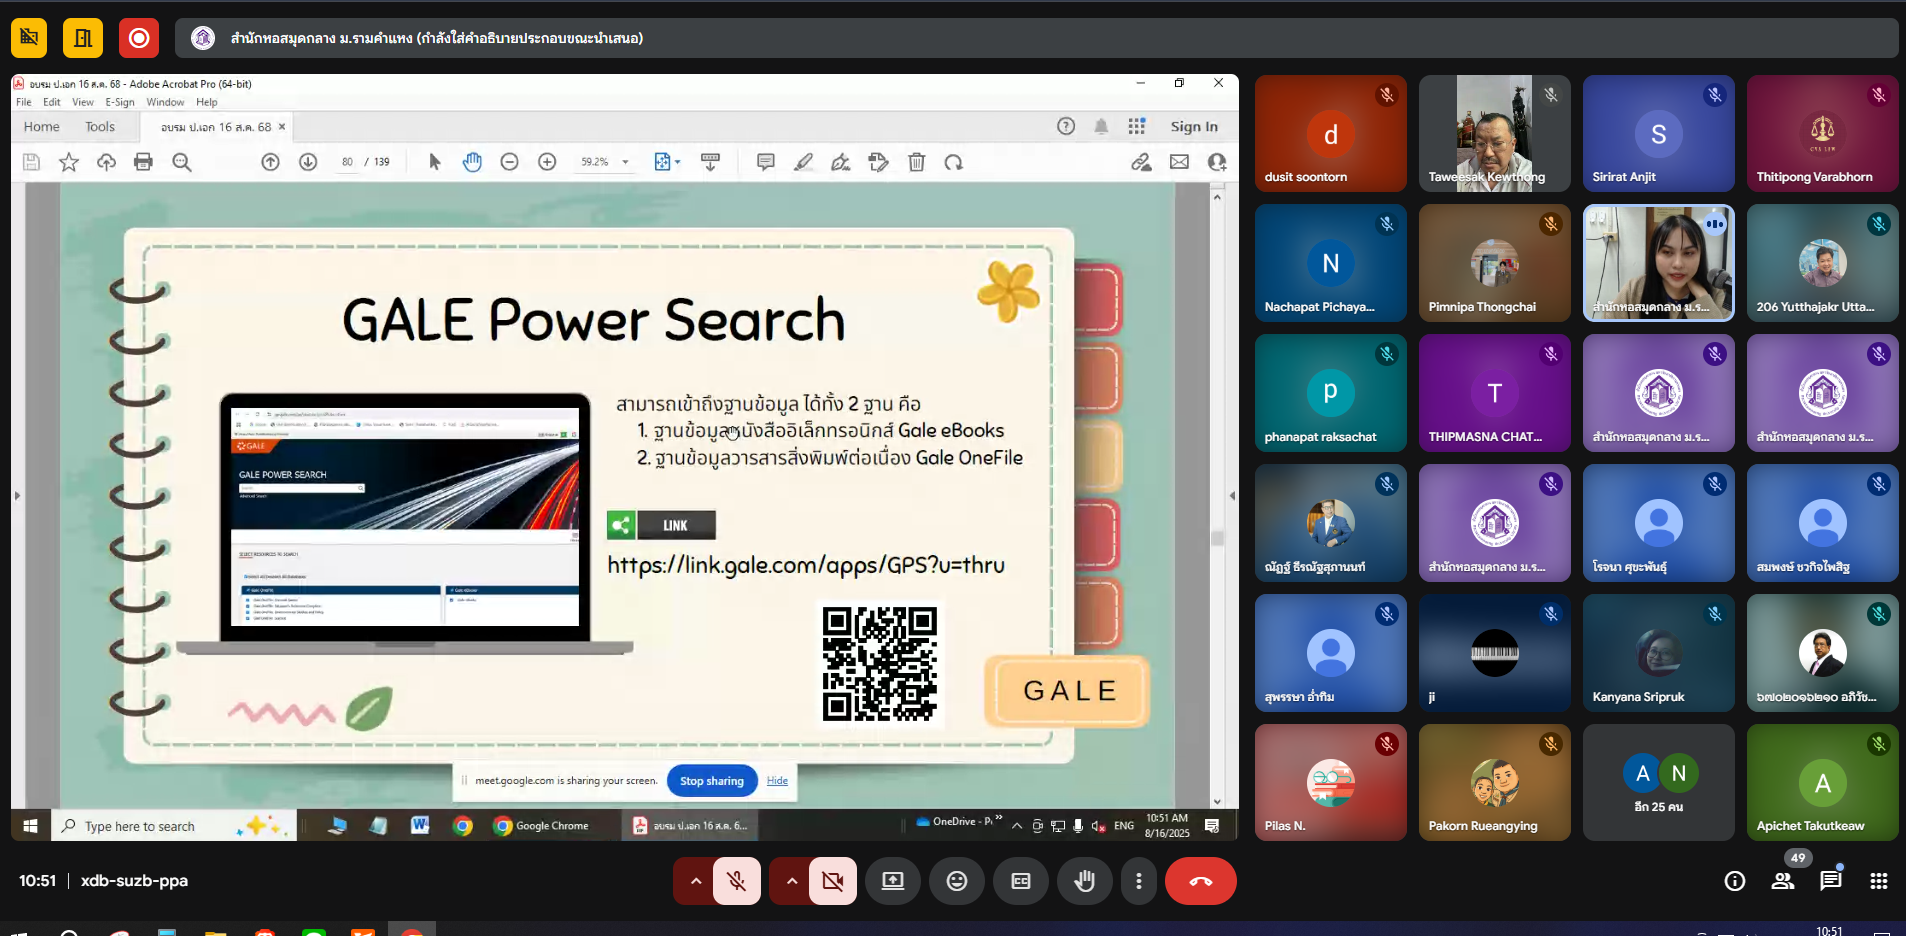Click Google Chrome in shared taskbar
This screenshot has height=936, width=1906.
[541, 826]
